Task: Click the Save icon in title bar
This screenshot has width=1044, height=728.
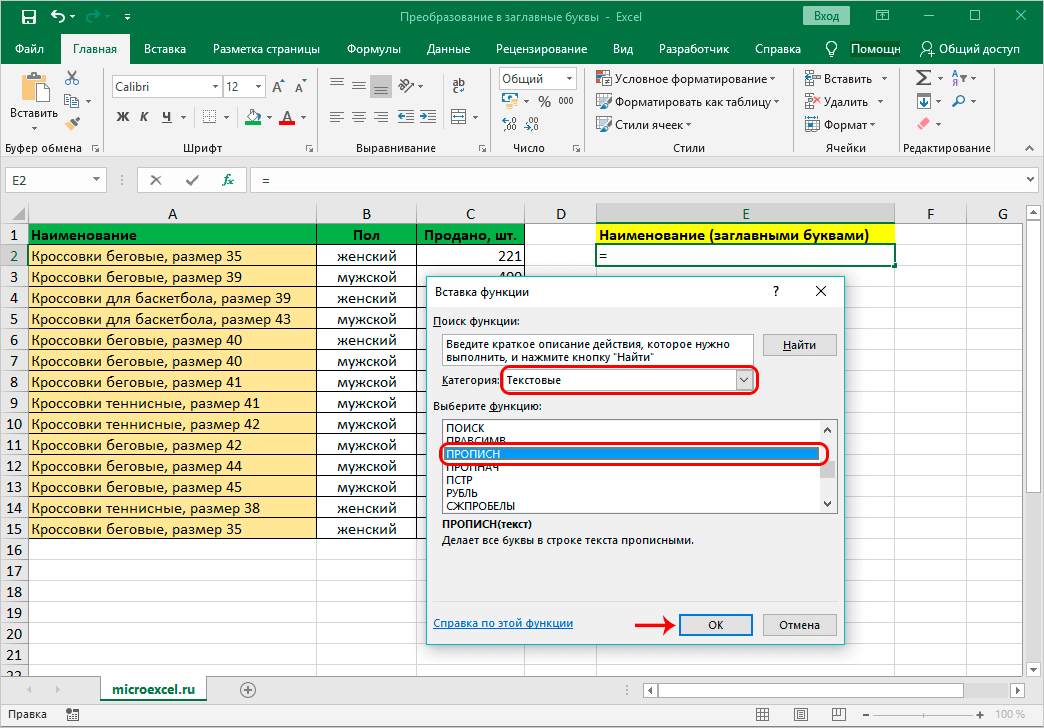Action: click(28, 17)
